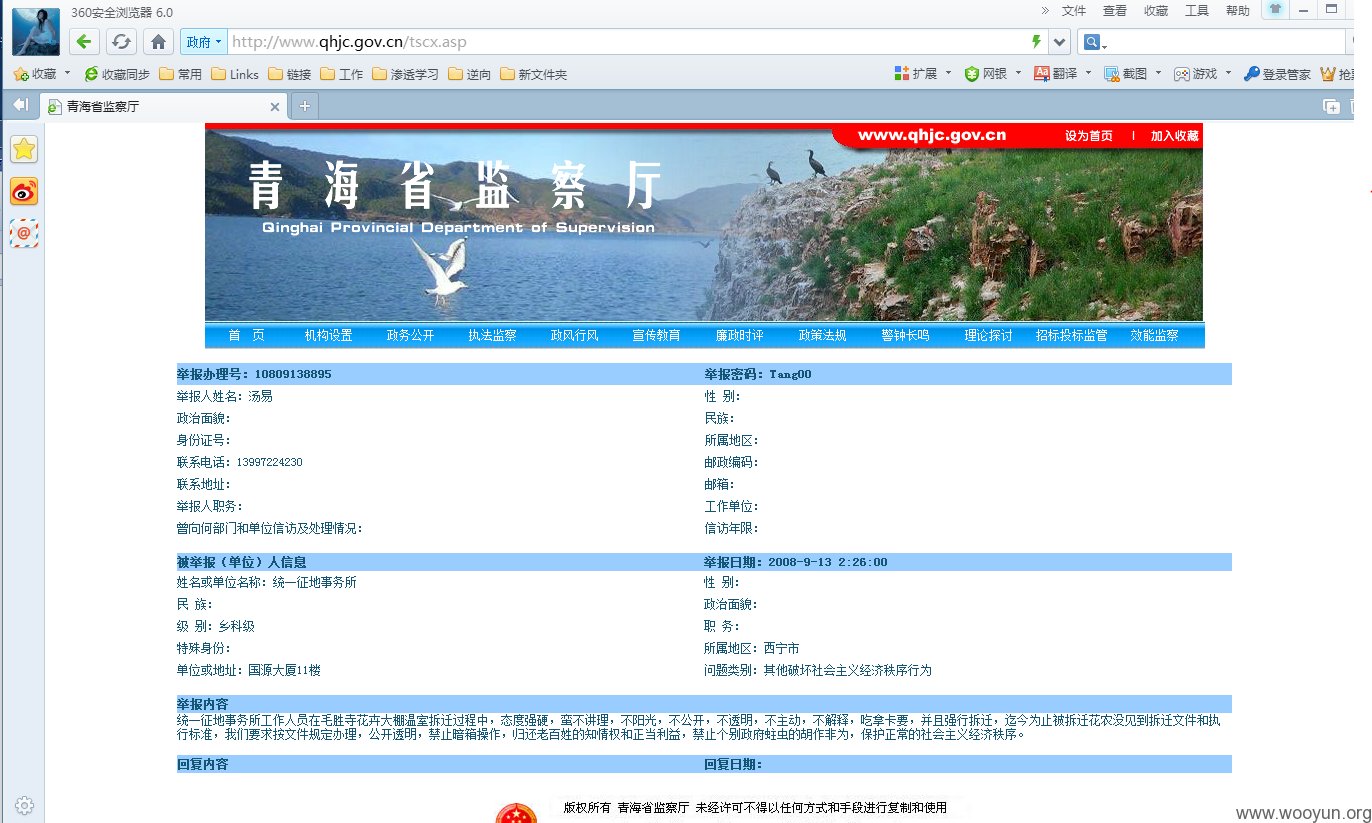Expand the 游戏 dropdown arrow
1372x823 pixels.
[1228, 73]
